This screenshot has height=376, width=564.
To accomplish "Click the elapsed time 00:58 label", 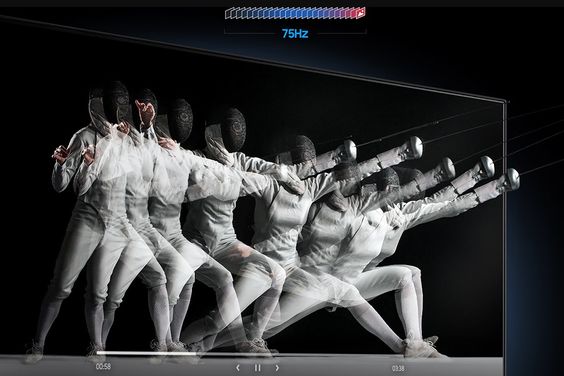I will [103, 367].
